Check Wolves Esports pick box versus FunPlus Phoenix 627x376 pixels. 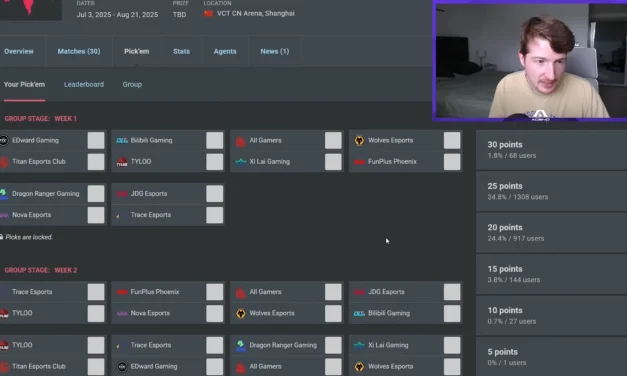point(452,140)
